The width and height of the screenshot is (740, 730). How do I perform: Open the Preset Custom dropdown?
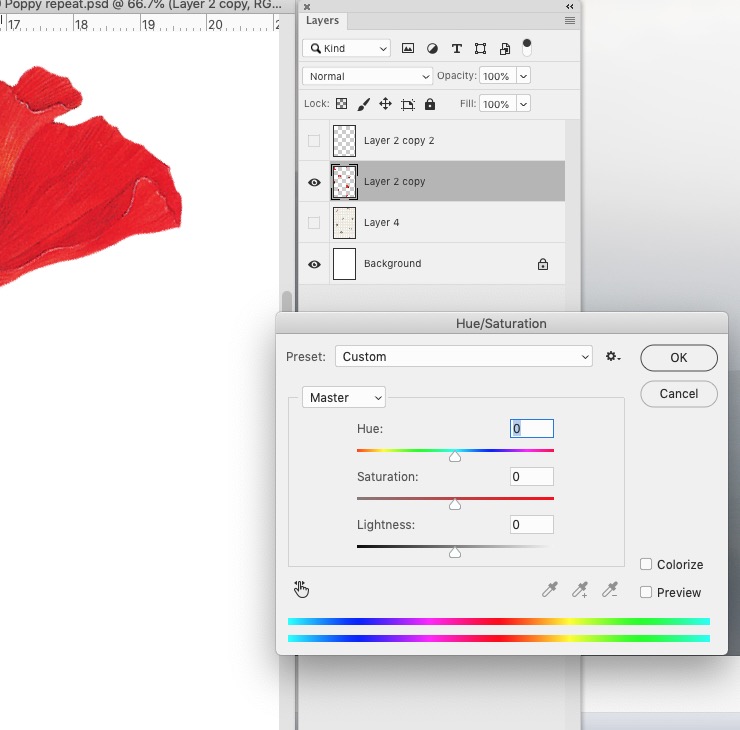[463, 356]
